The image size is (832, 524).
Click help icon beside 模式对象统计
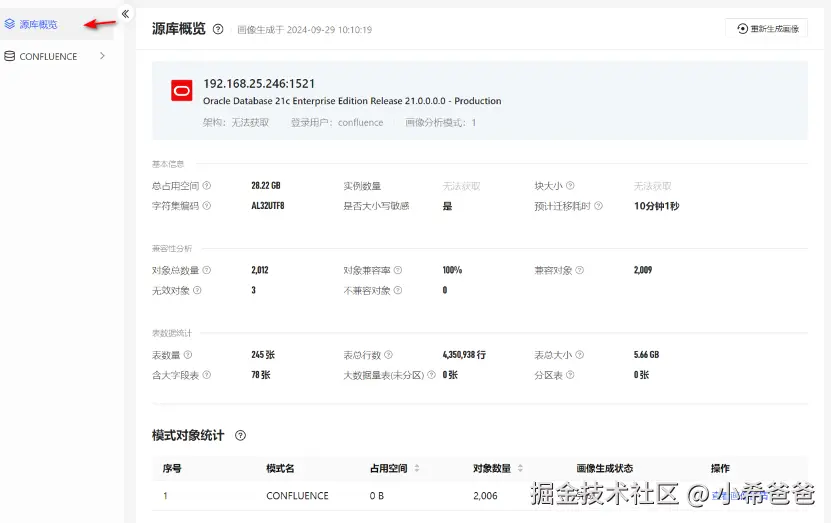[x=240, y=435]
